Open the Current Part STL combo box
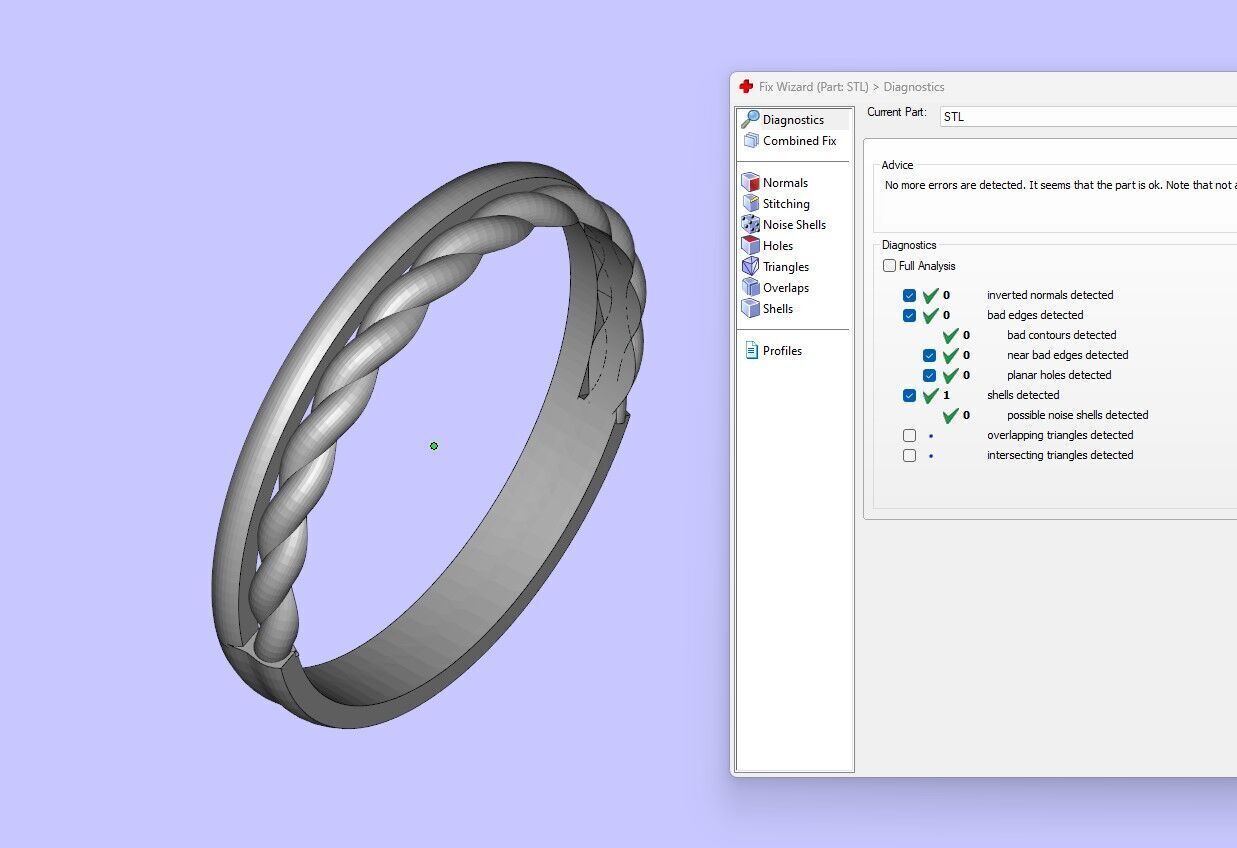The image size is (1237, 848). pos(1088,116)
